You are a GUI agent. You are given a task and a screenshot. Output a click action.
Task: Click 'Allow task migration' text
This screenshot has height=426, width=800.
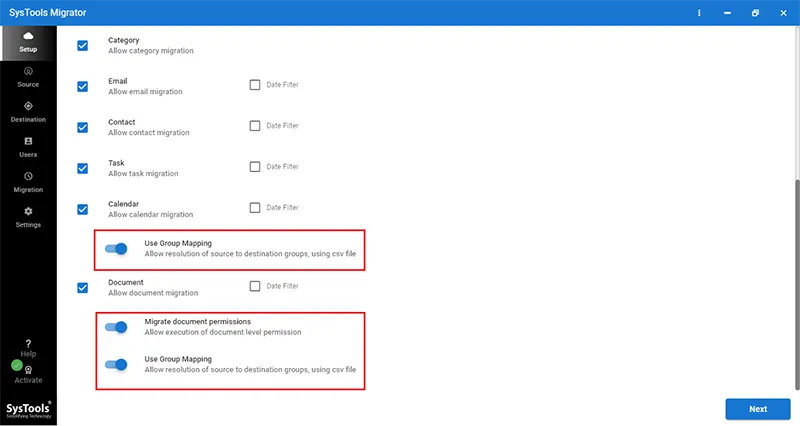(x=143, y=173)
